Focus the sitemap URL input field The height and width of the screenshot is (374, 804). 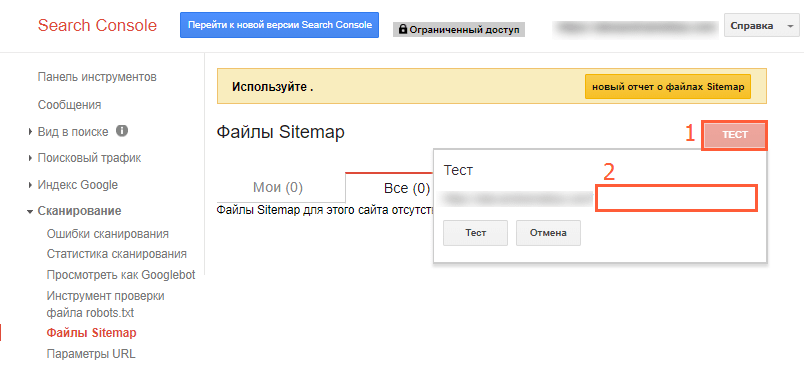[676, 198]
